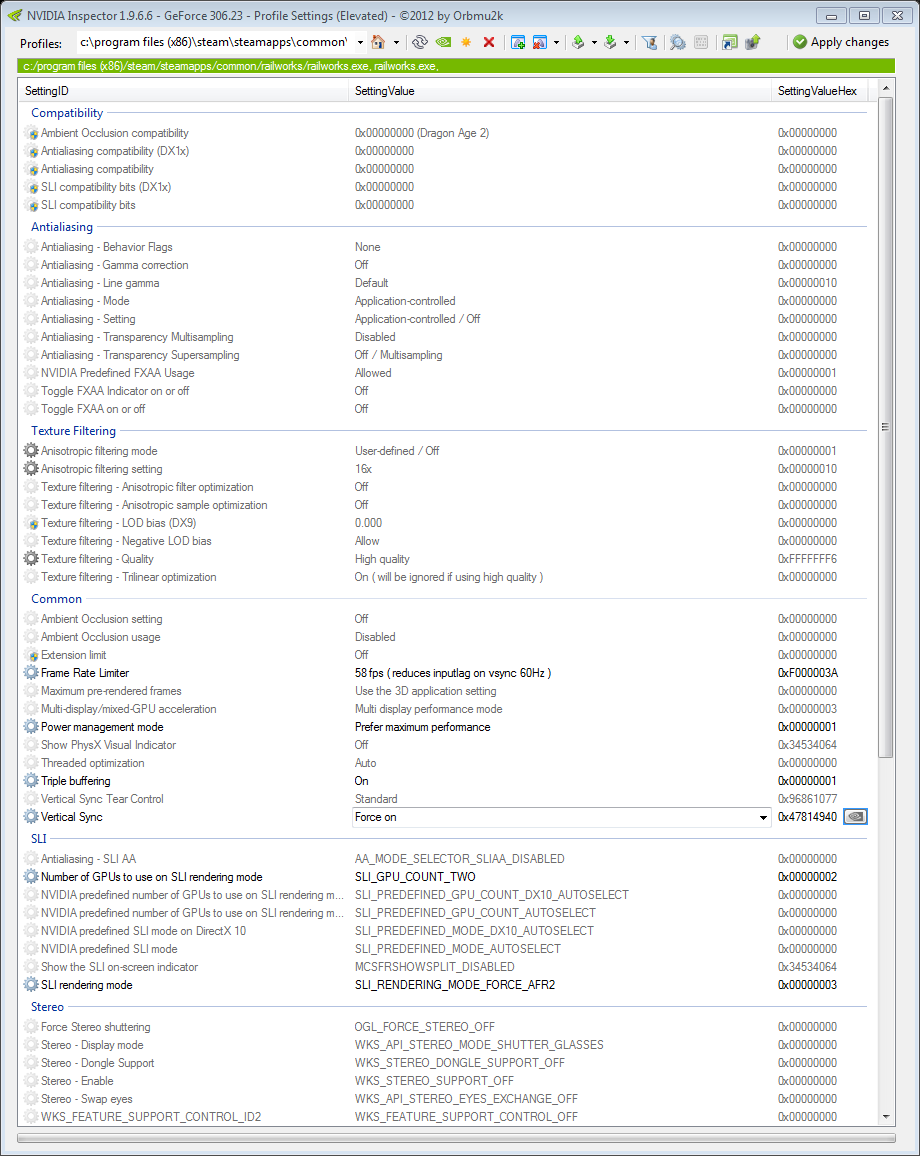920x1156 pixels.
Task: Click the add application to profile icon
Action: tap(518, 42)
